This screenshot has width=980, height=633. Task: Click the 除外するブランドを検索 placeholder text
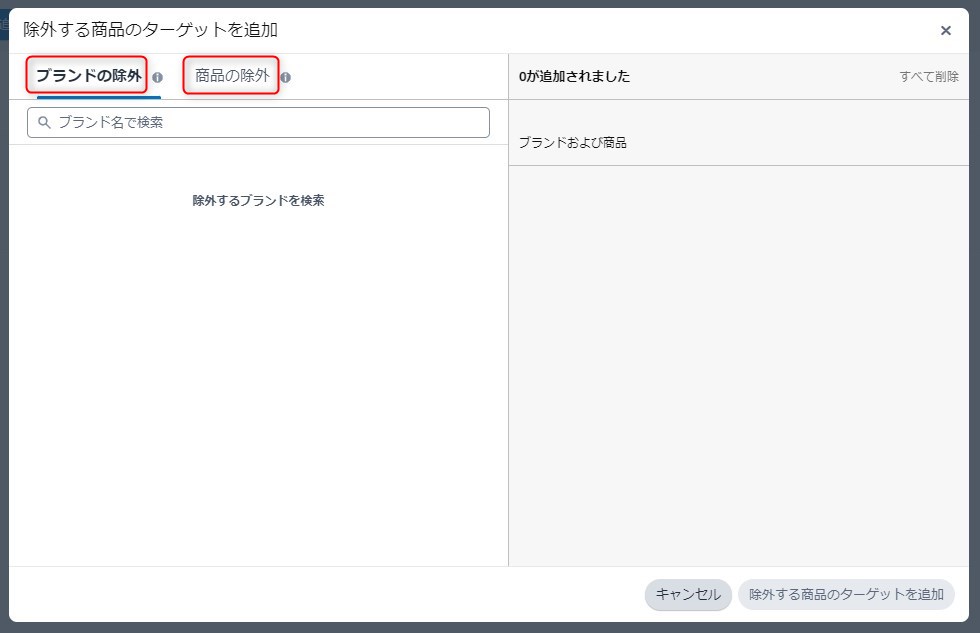[x=258, y=201]
